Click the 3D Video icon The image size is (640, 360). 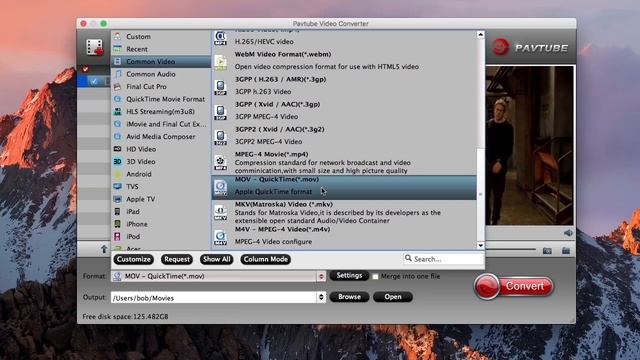pos(118,161)
